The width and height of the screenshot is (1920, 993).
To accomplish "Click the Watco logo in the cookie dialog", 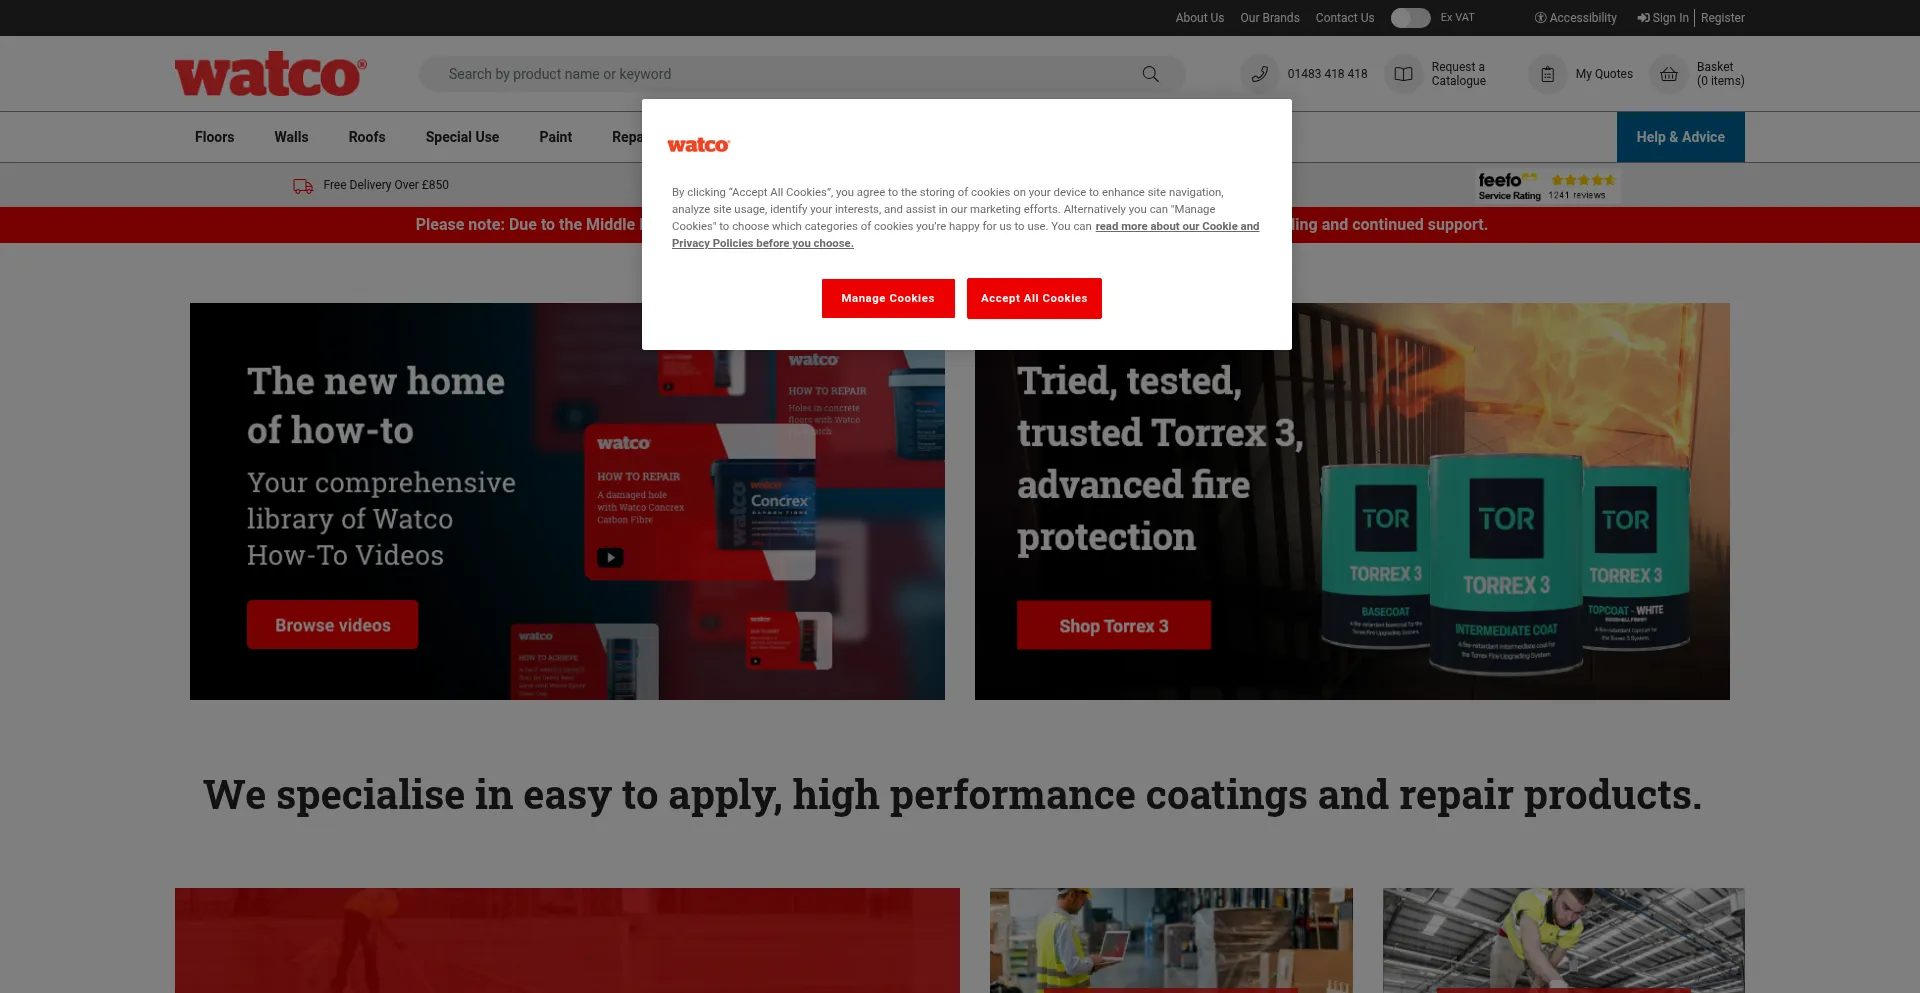I will pos(699,145).
